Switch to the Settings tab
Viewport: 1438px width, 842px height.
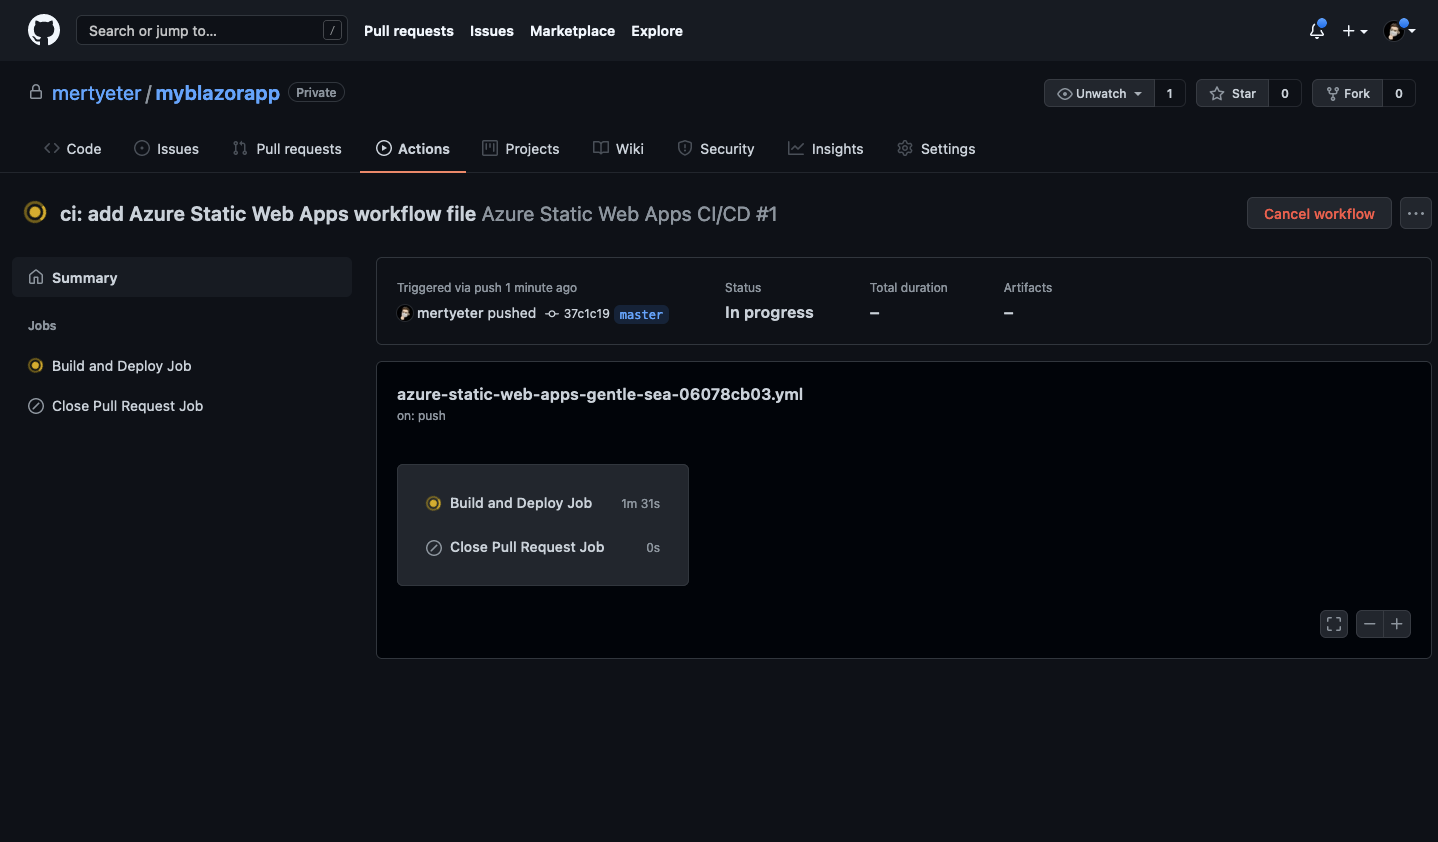(936, 149)
